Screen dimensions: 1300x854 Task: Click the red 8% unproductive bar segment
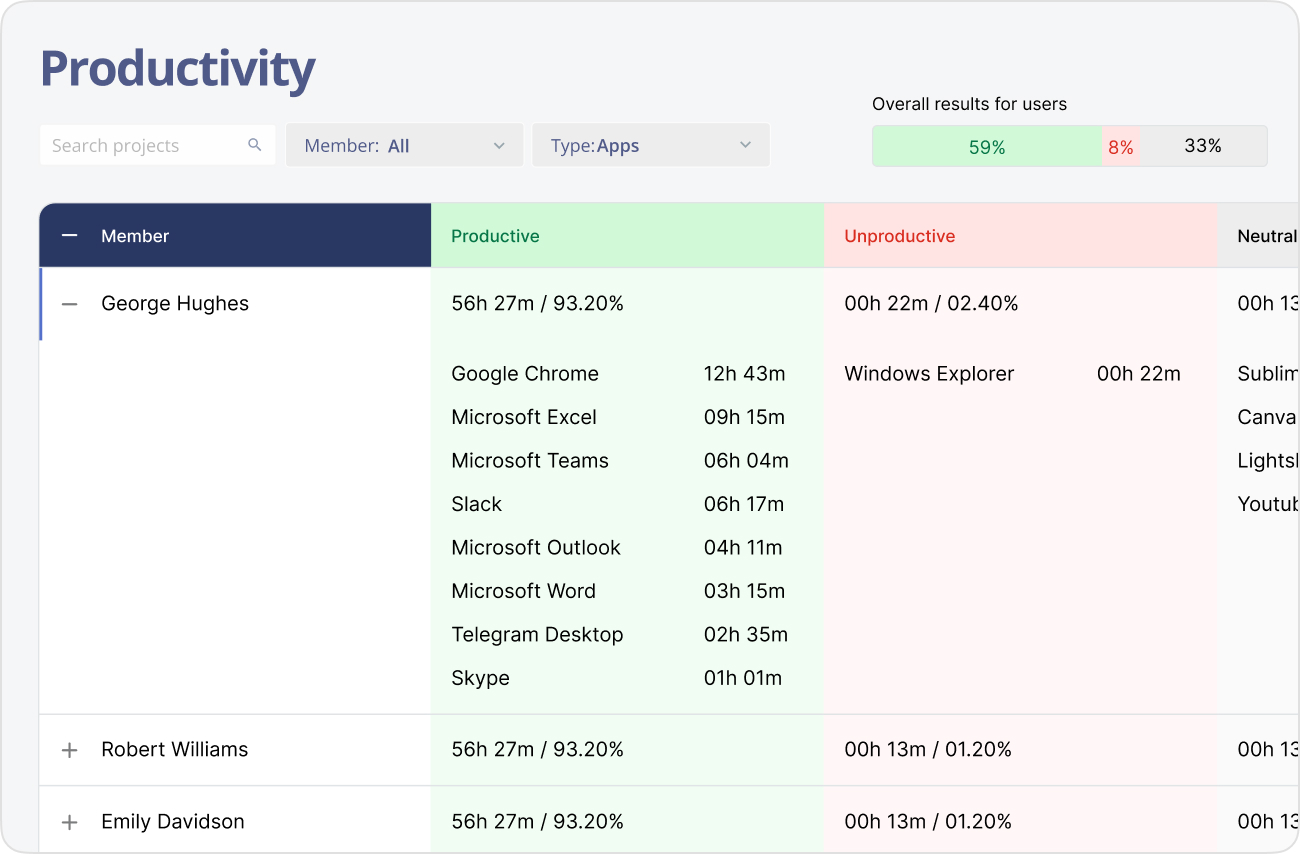(x=1120, y=147)
